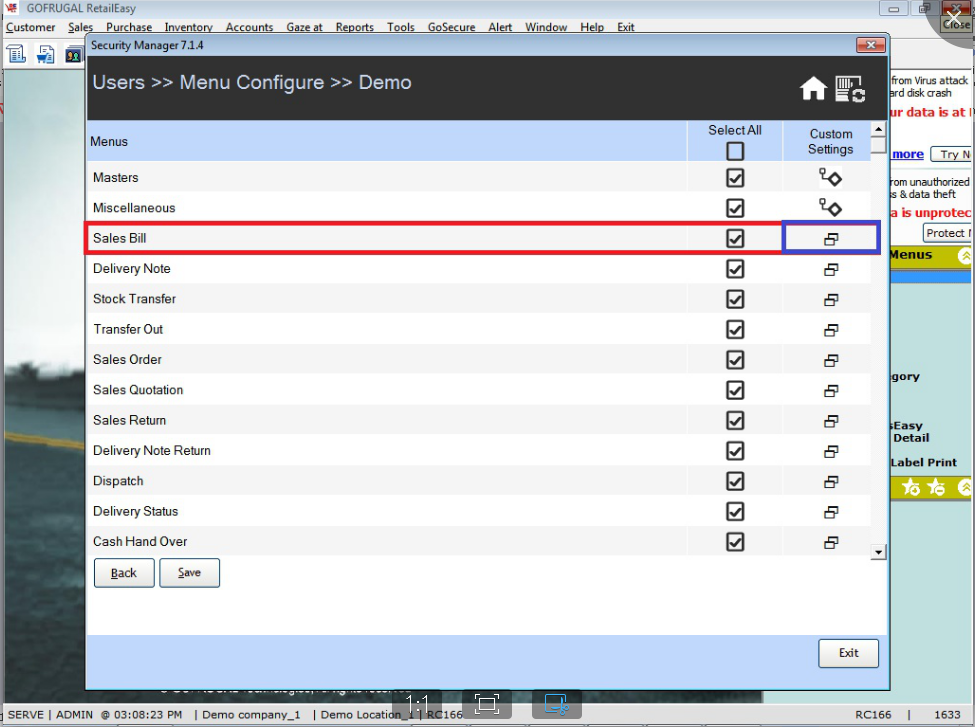Click the second toolbar icon with cart
The height and width of the screenshot is (727, 975).
click(45, 54)
